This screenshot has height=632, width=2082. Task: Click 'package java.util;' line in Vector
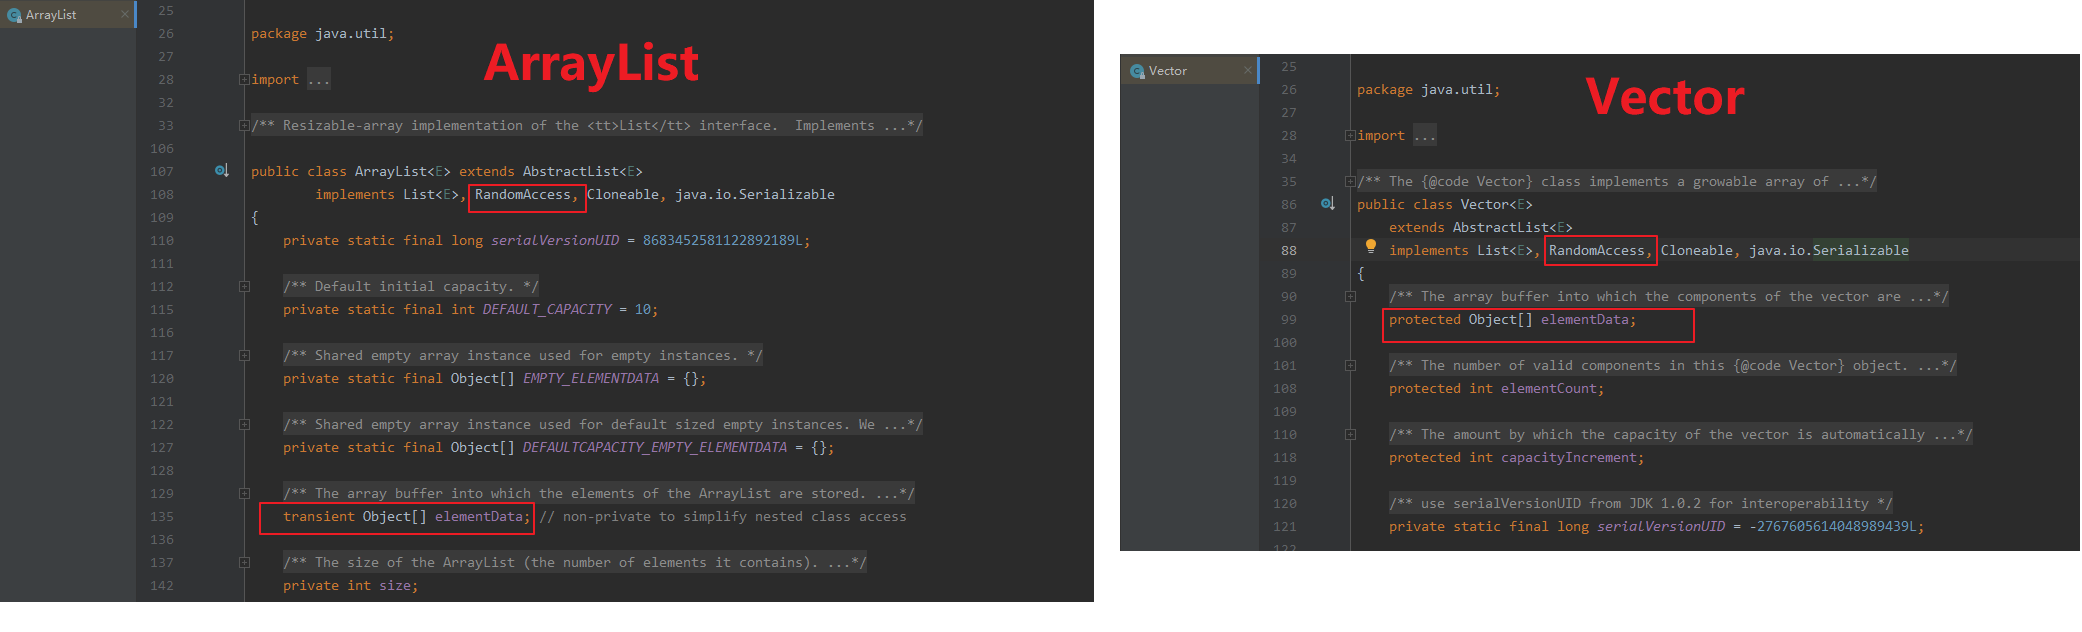click(1429, 89)
